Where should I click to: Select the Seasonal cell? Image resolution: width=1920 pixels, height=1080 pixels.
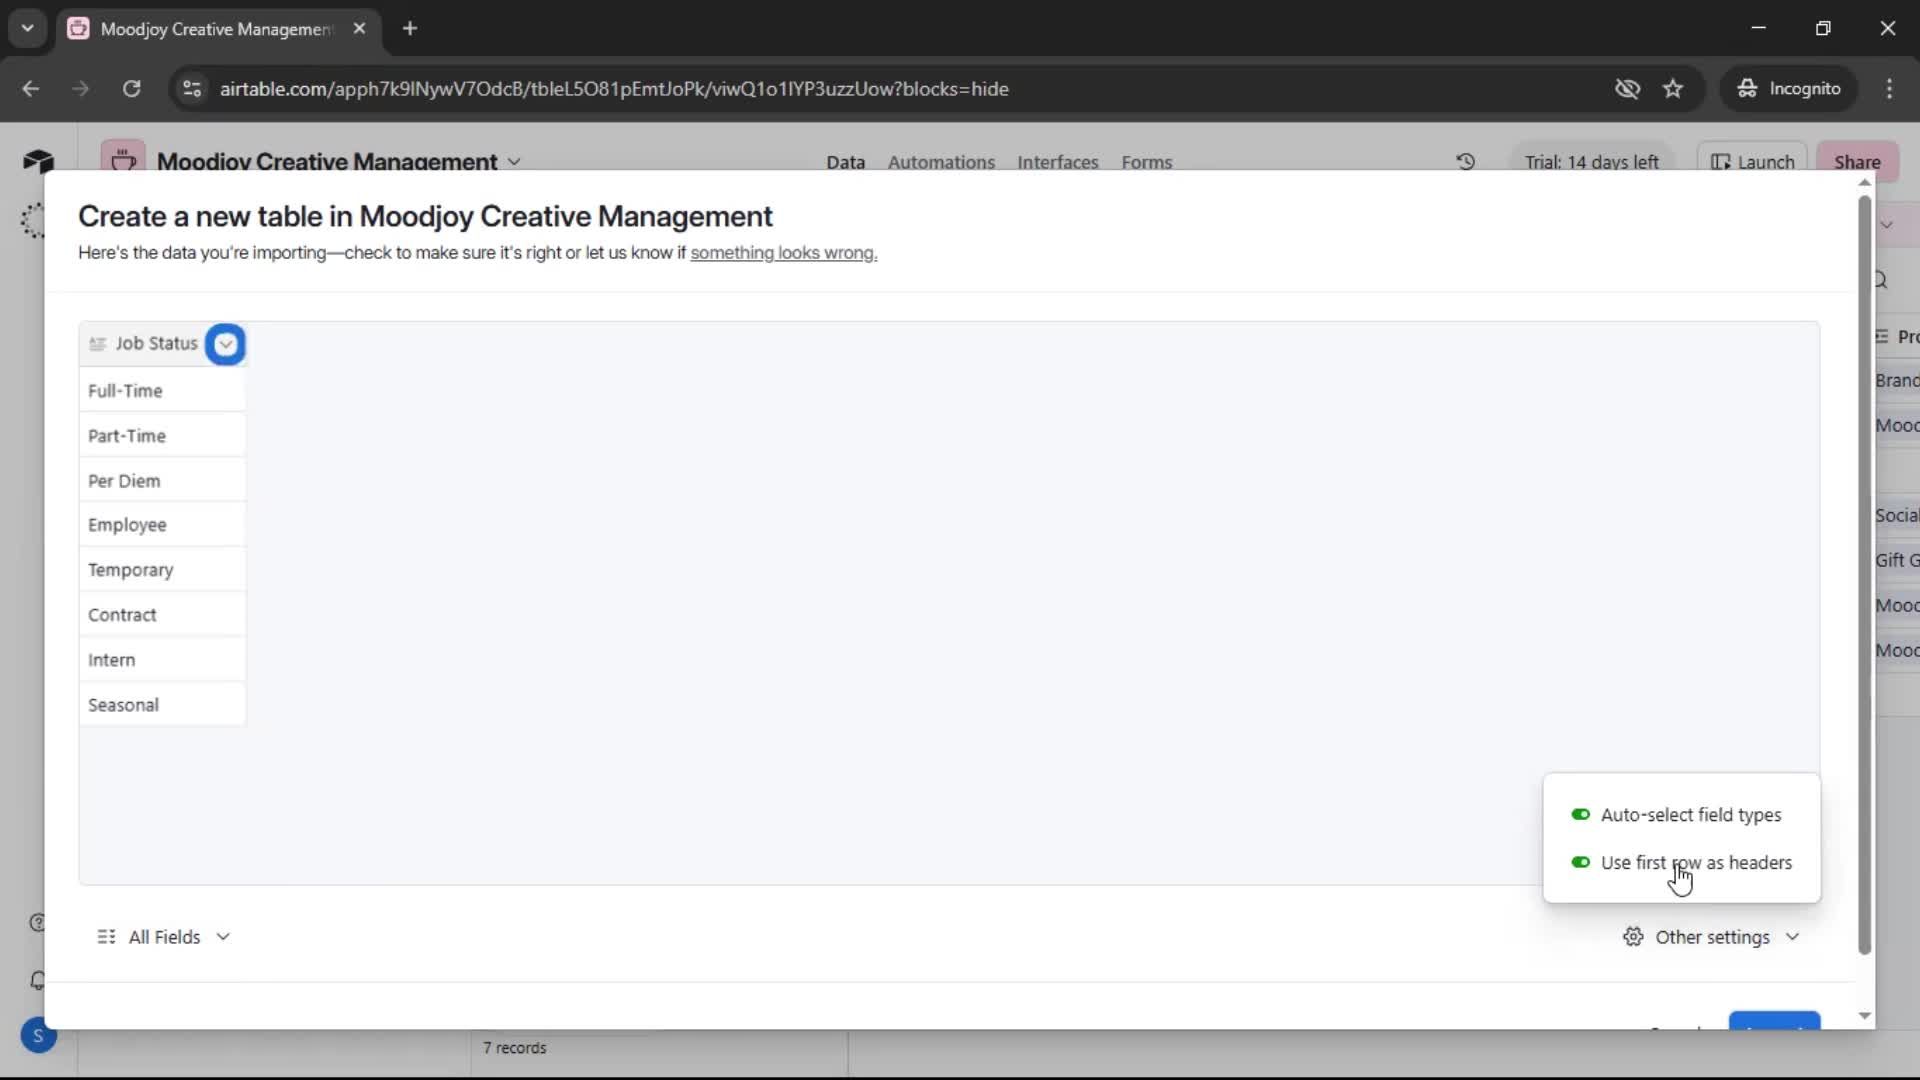click(x=162, y=705)
